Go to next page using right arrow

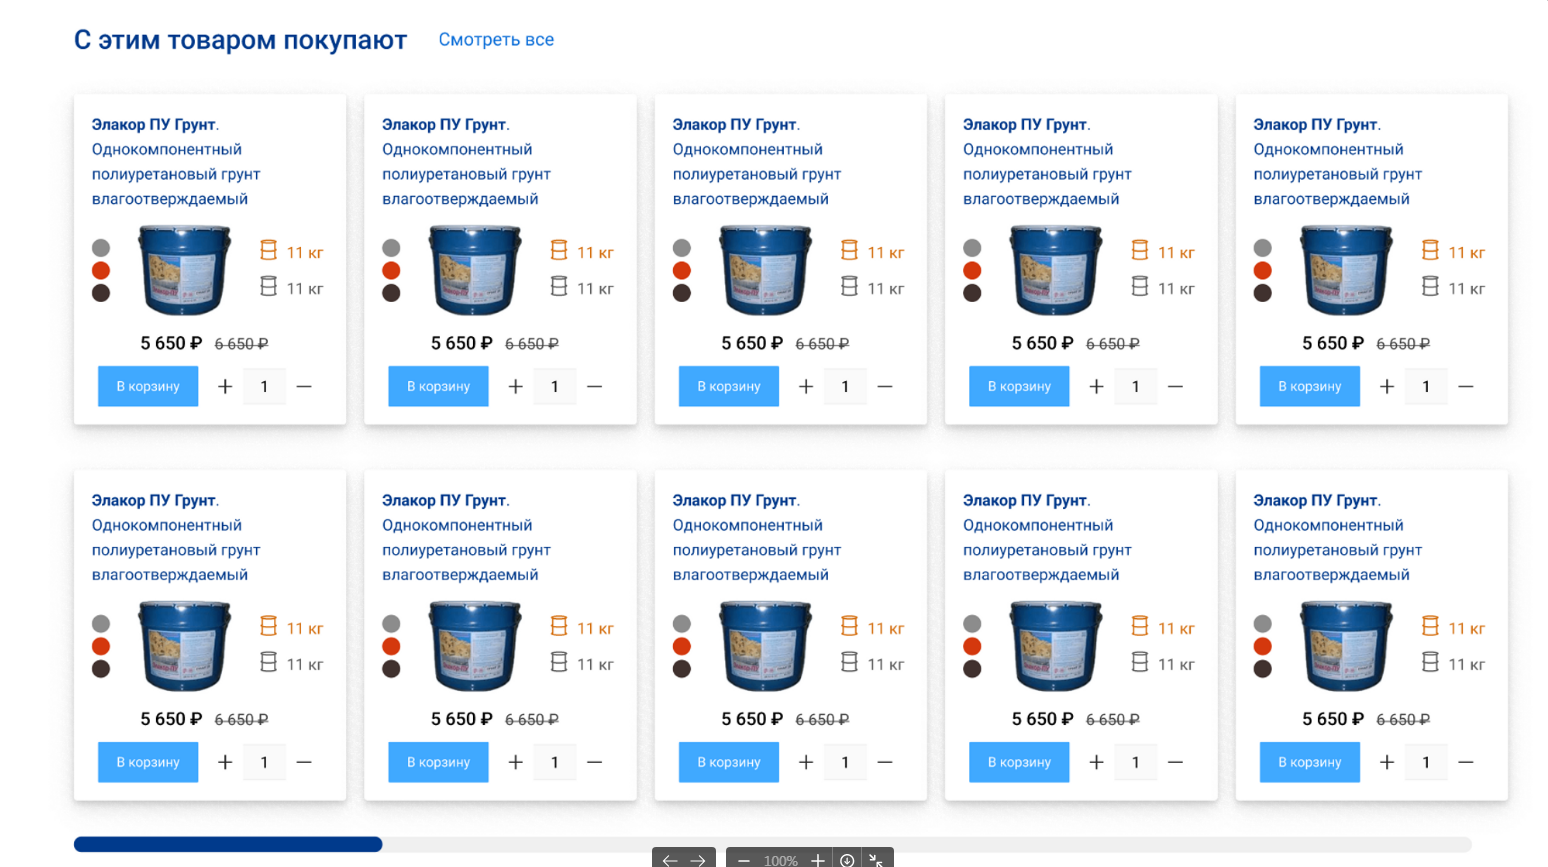pos(698,860)
